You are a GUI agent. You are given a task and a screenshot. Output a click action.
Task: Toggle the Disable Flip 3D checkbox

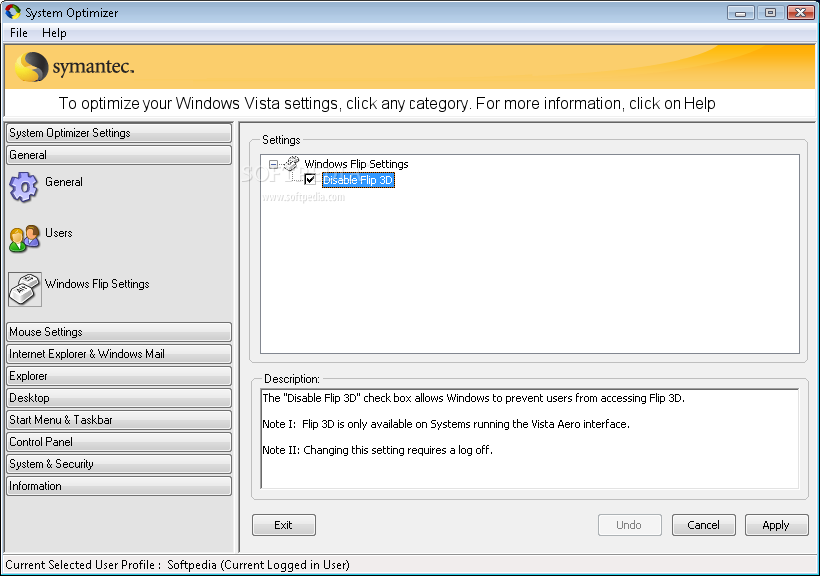pos(310,180)
